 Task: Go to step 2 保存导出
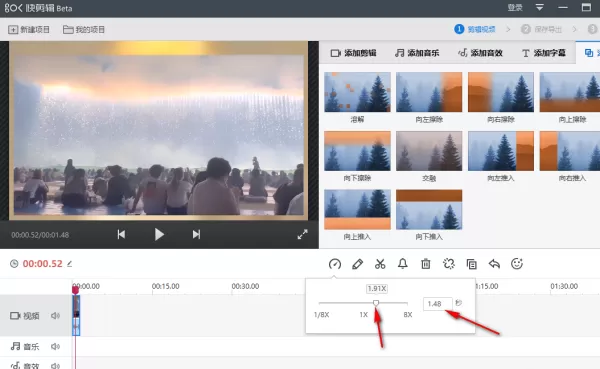(x=541, y=29)
